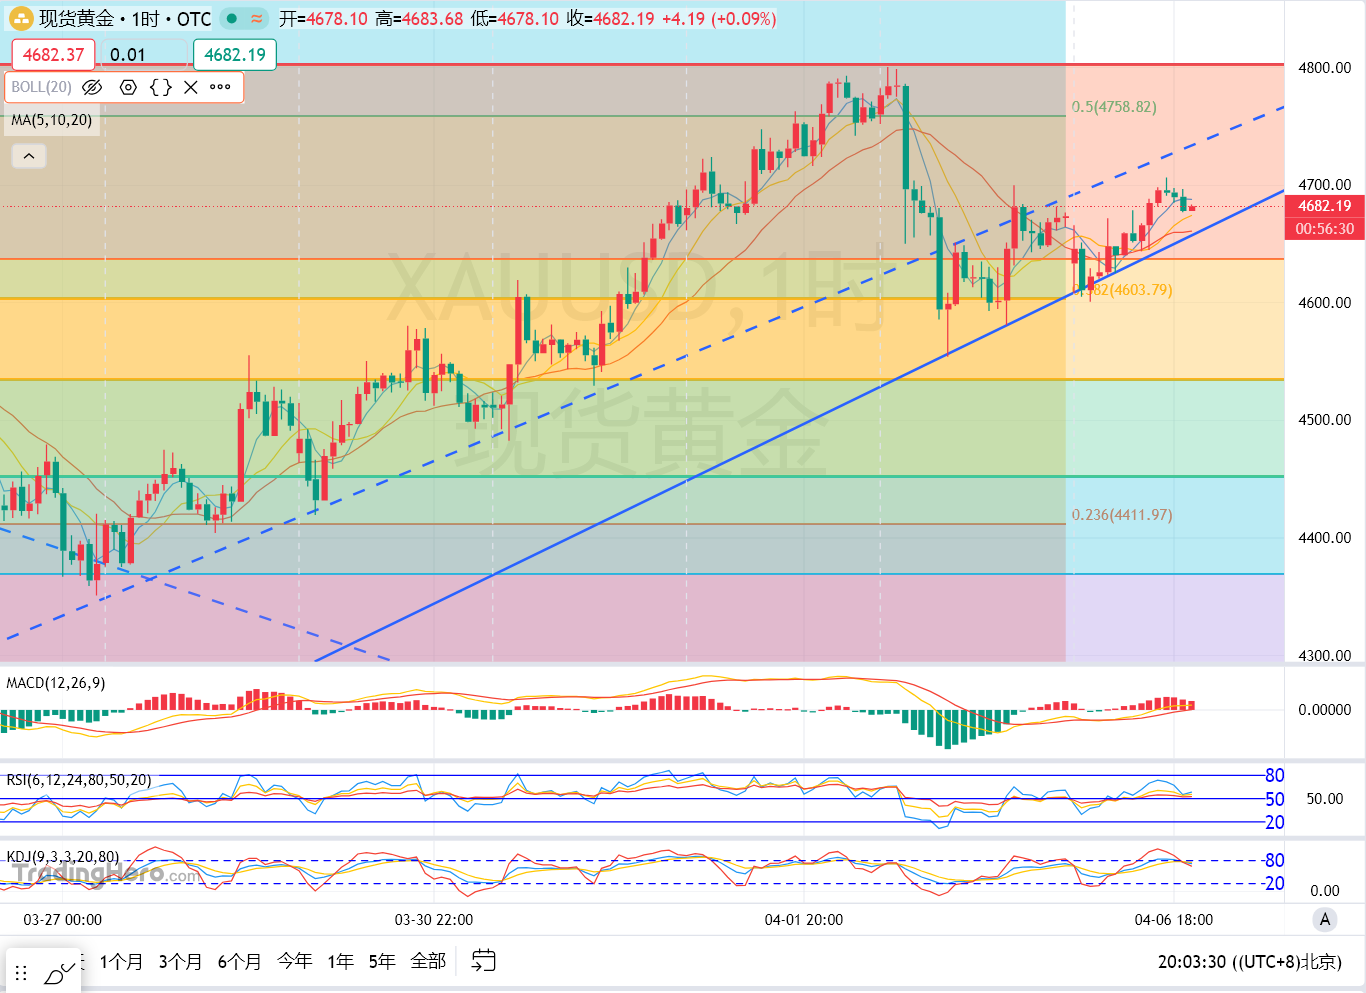Image resolution: width=1366 pixels, height=993 pixels.
Task: Remove the BOLL(20) indicator with X
Action: pyautogui.click(x=191, y=87)
